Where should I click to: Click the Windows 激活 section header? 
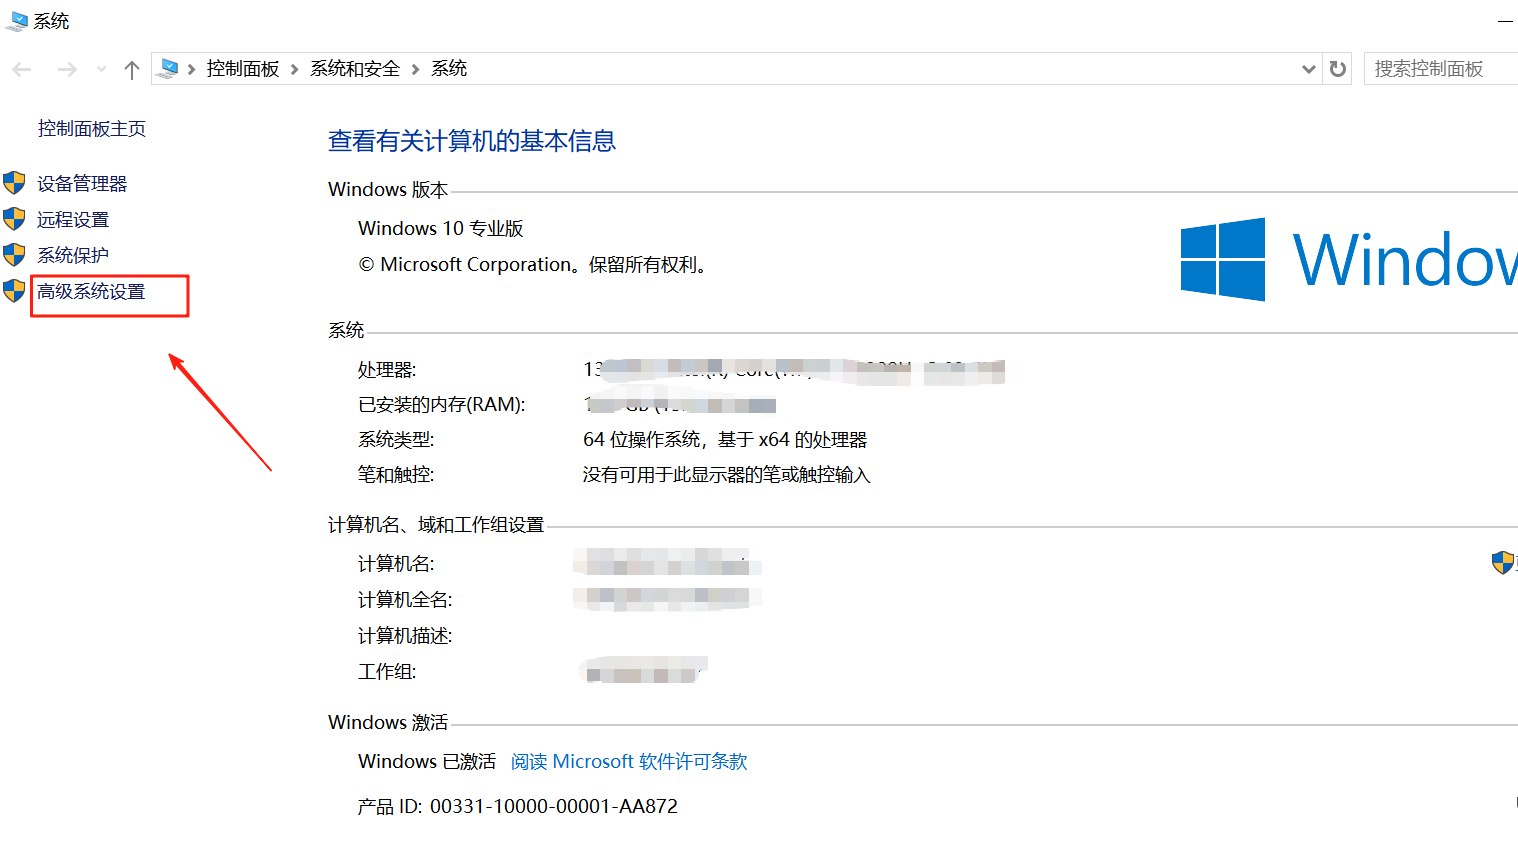pos(388,722)
